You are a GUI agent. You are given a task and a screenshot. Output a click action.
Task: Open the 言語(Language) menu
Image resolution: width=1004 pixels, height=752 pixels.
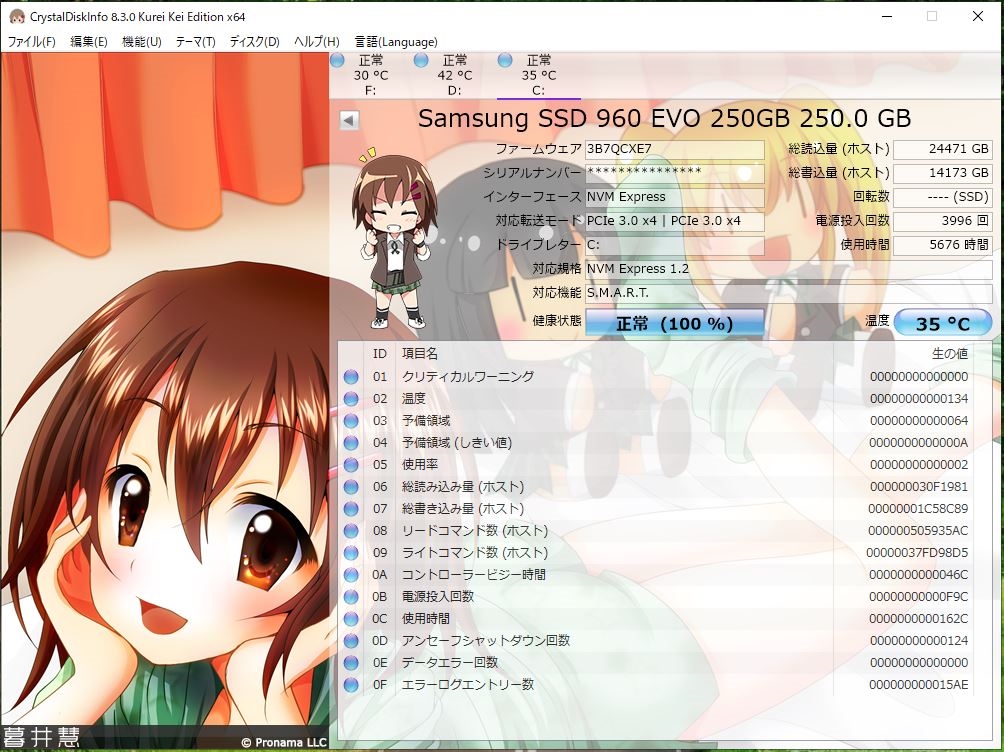pos(396,42)
